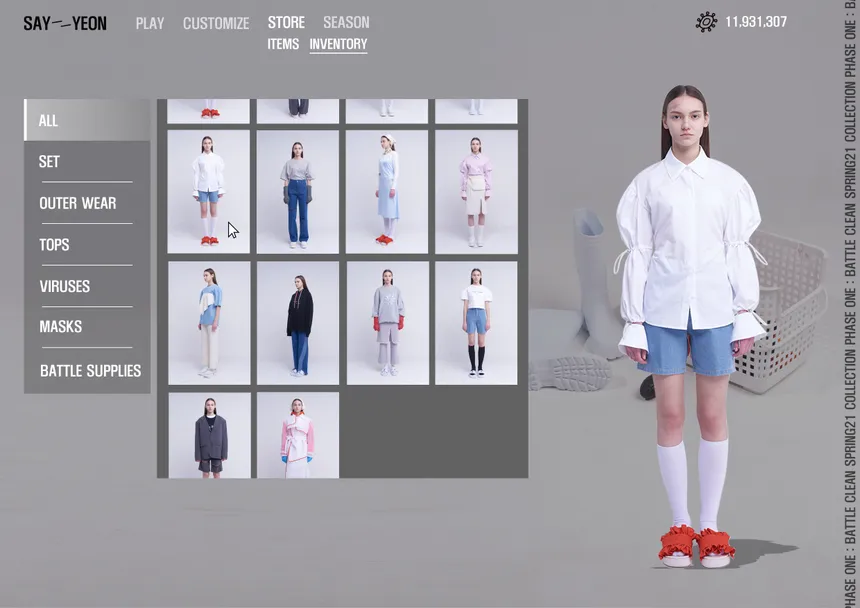
Task: Click the 11,931,307 currency balance
Action: [756, 22]
